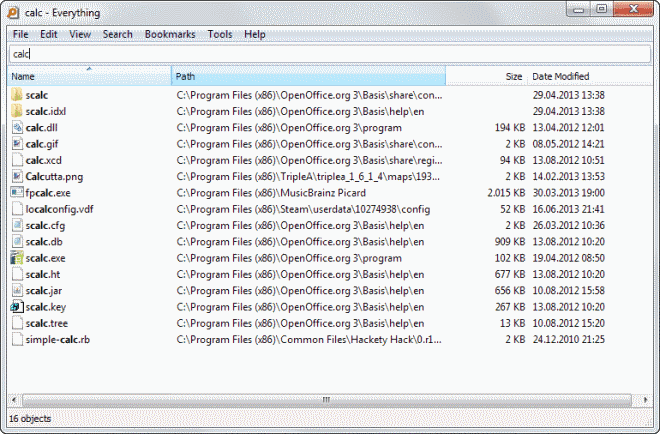Select the calc.gif image icon
660x434 pixels.
click(17, 144)
